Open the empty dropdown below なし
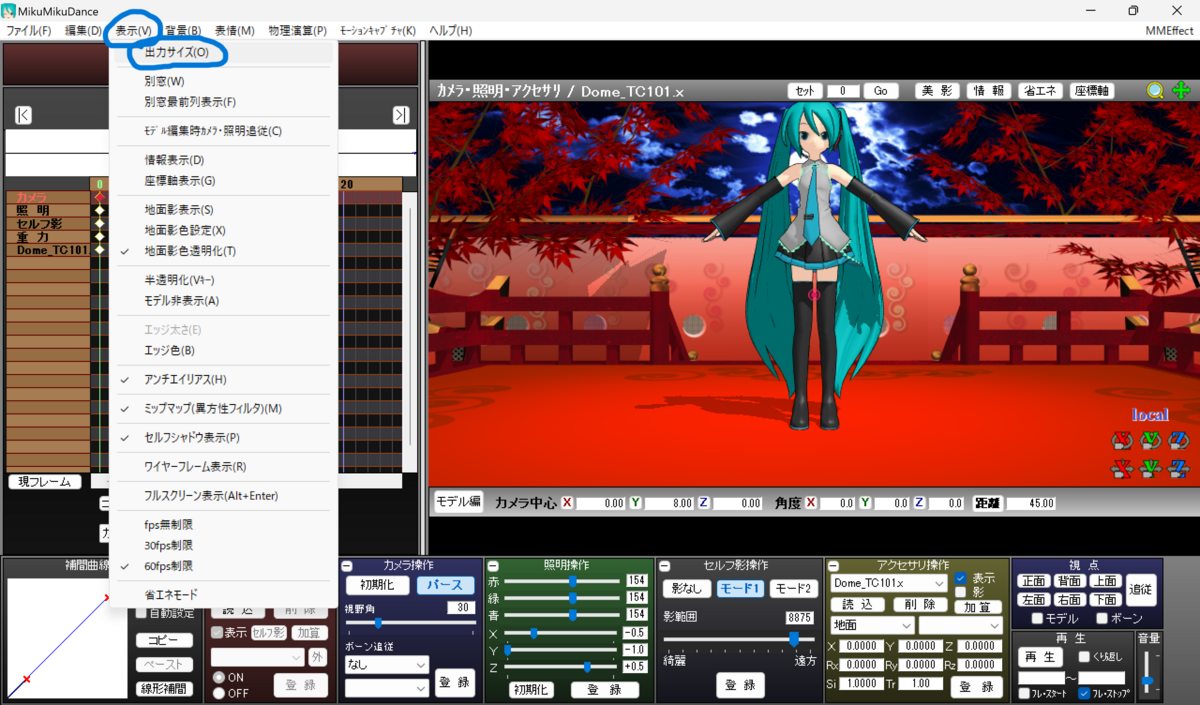 (387, 688)
